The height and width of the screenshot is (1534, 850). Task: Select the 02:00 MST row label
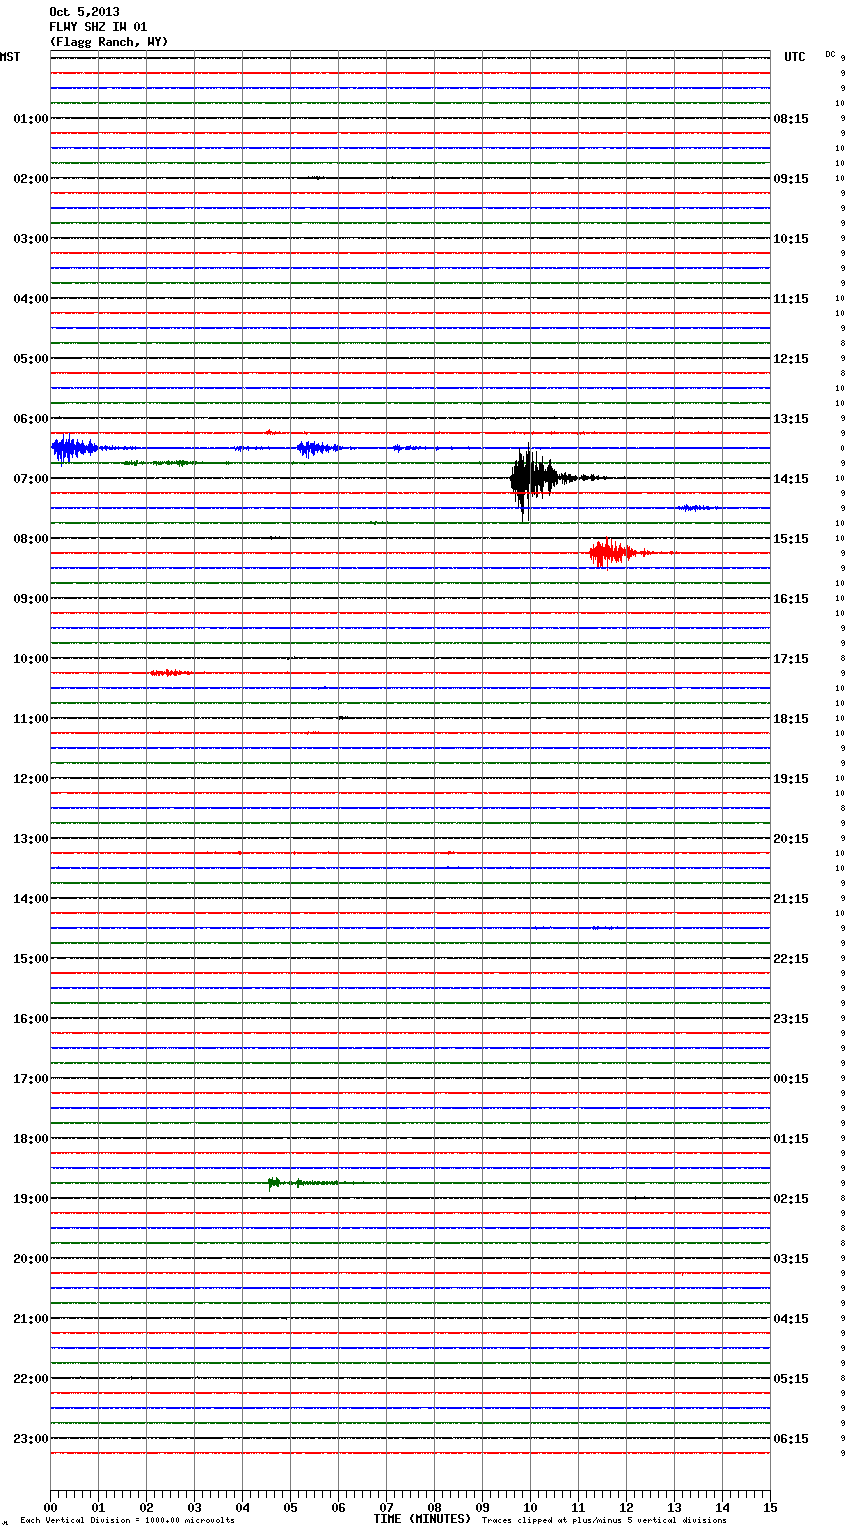click(30, 179)
